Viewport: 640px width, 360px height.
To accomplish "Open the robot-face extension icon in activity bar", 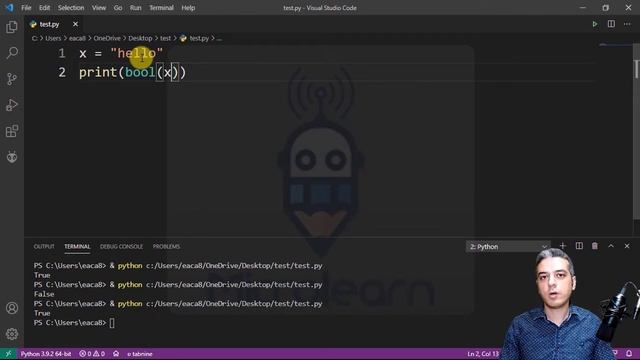I will point(12,157).
